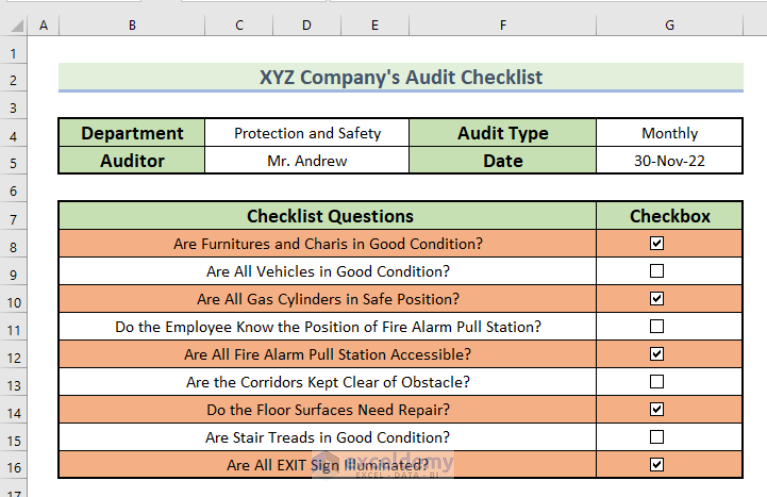Screen dimensions: 767x497
Task: Check the corridors kept clear checkbox
Action: (657, 381)
